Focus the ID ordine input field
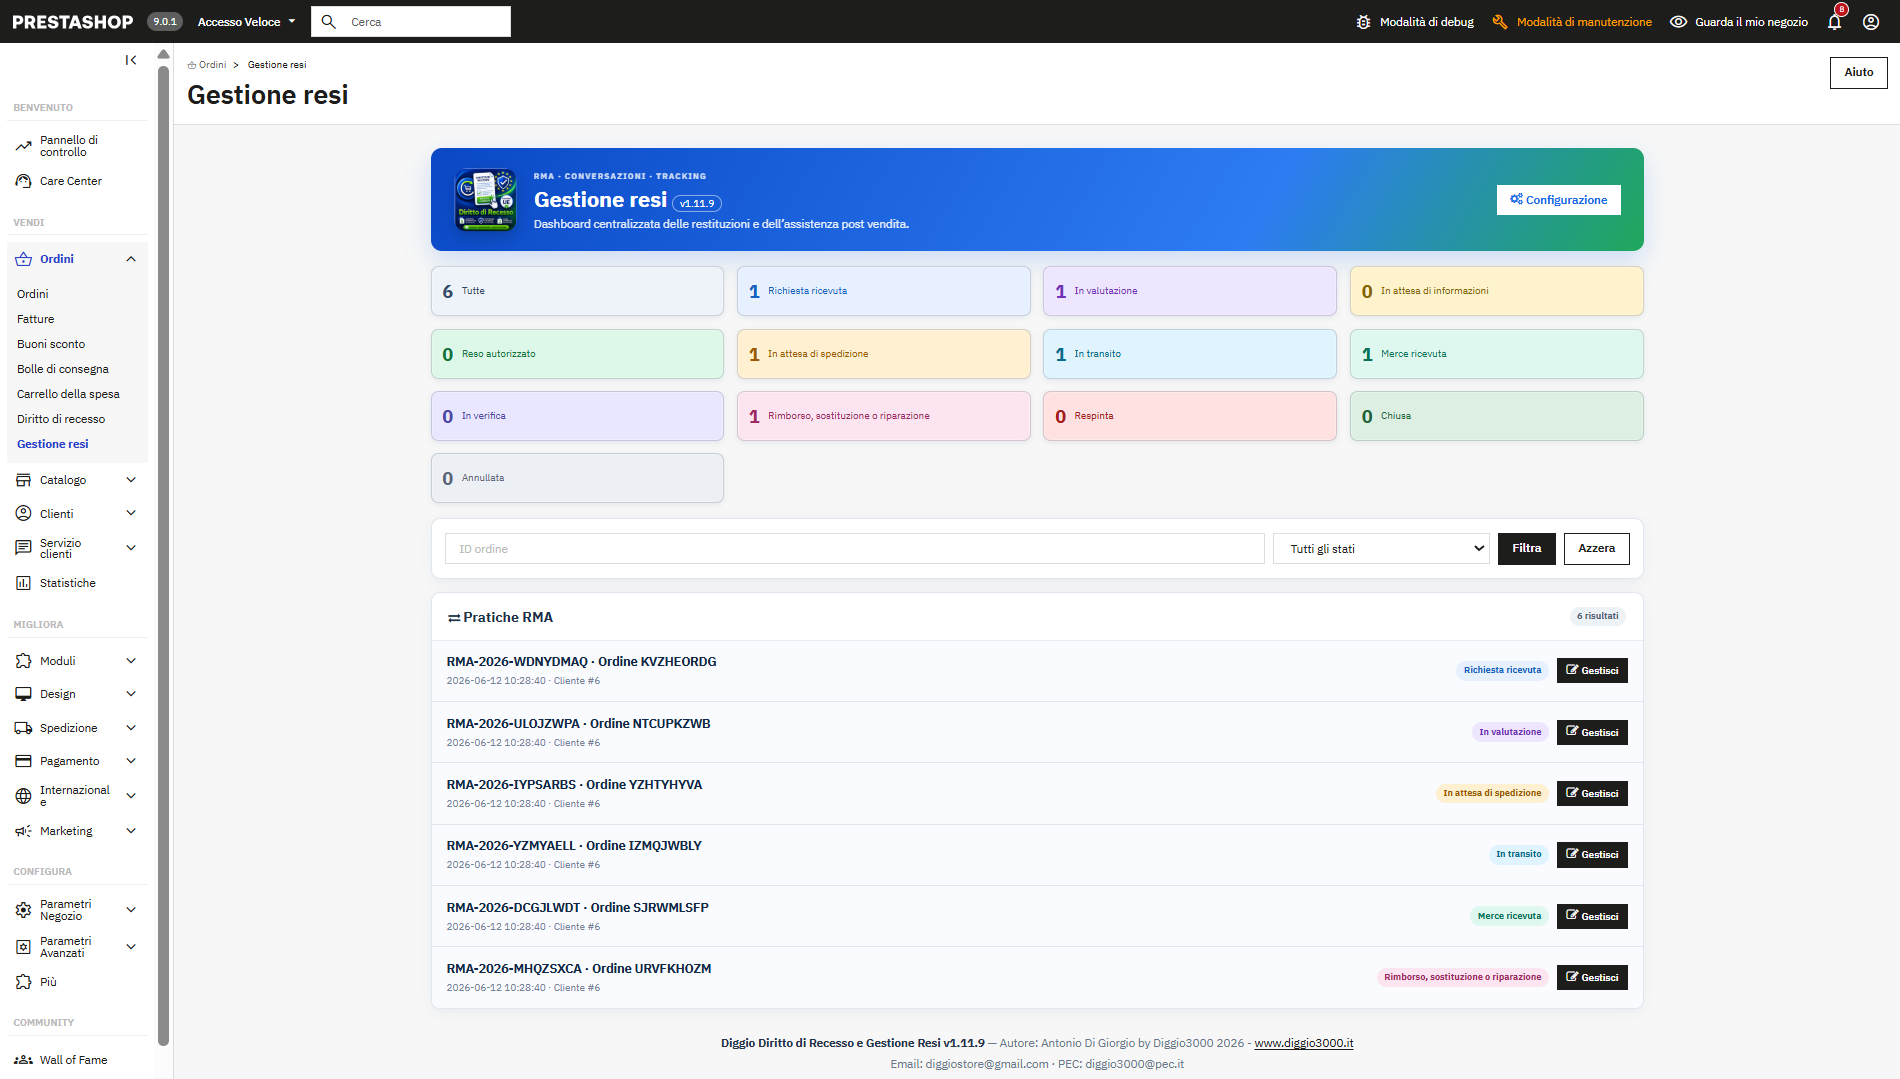The height and width of the screenshot is (1079, 1900). (x=855, y=549)
